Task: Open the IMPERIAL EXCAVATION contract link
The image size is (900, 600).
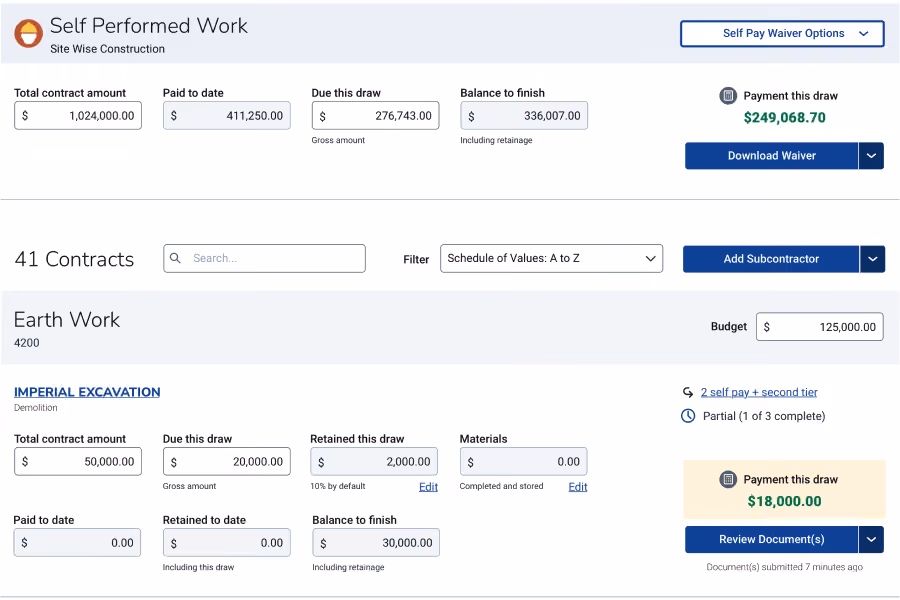Action: tap(87, 392)
